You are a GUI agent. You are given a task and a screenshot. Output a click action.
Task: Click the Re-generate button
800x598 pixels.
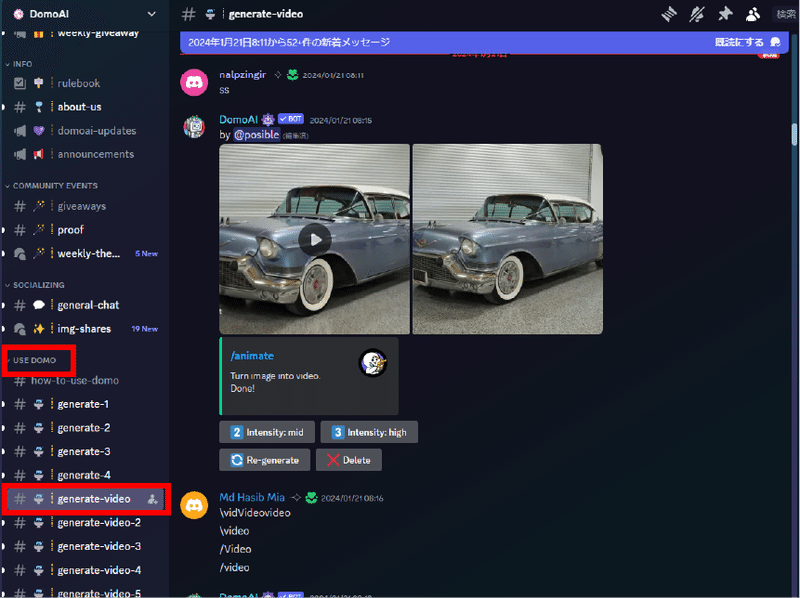coord(264,460)
